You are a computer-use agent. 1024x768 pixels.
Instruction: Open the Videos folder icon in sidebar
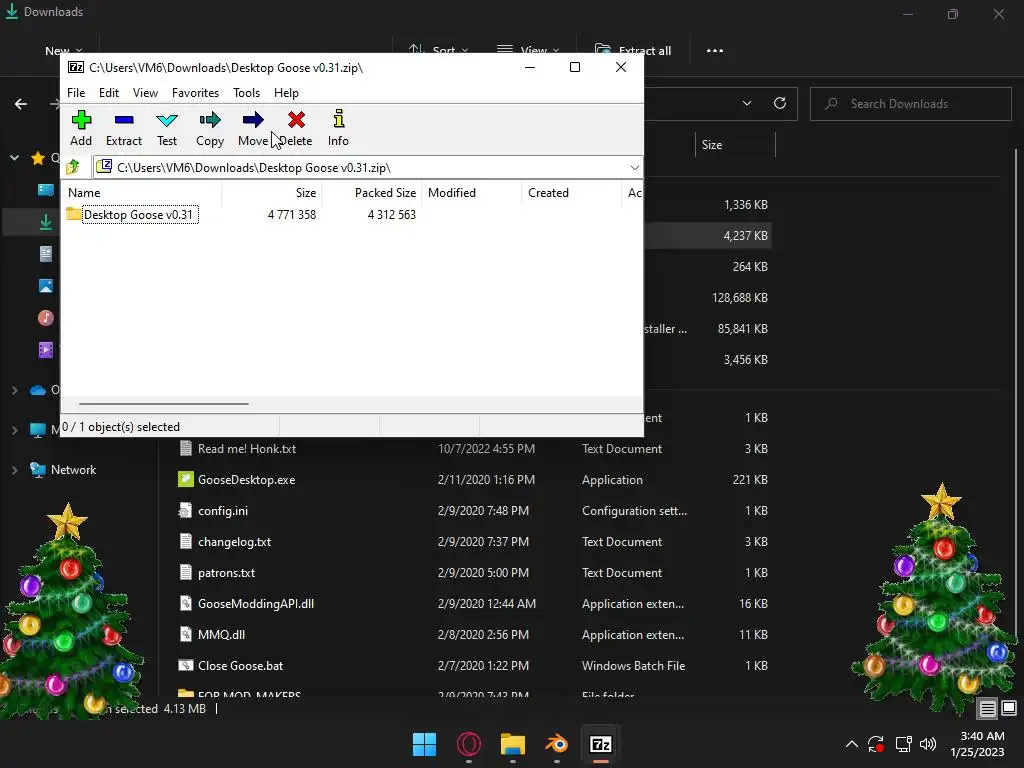[46, 350]
